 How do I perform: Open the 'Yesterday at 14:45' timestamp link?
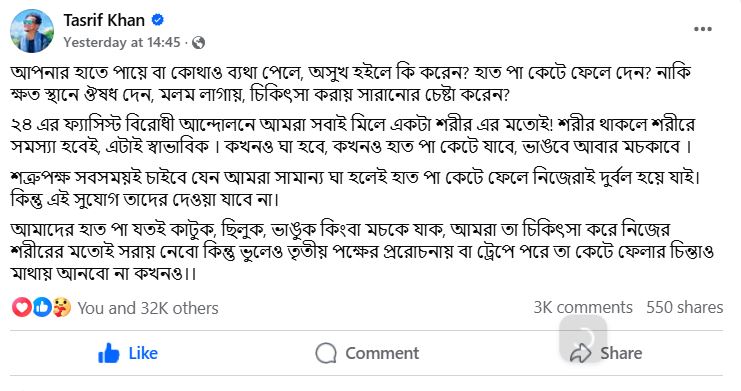(122, 42)
